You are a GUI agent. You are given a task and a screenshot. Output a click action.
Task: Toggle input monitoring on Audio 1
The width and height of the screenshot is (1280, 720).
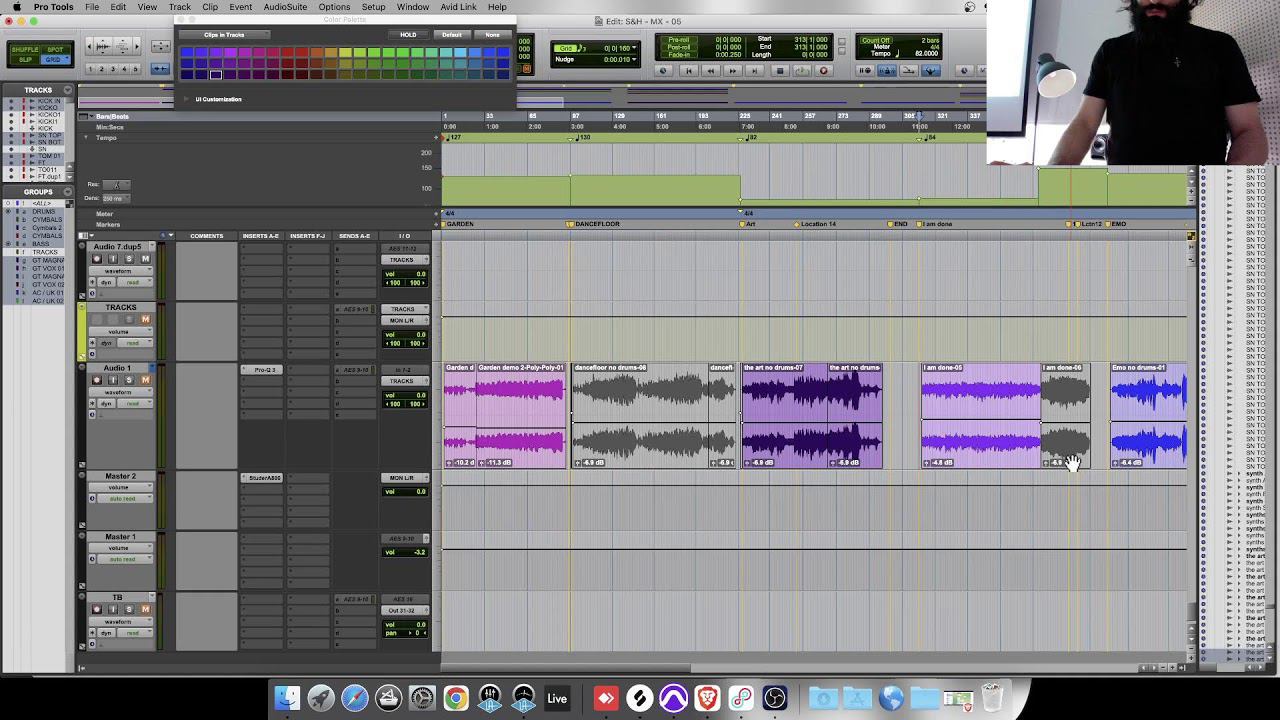[113, 380]
